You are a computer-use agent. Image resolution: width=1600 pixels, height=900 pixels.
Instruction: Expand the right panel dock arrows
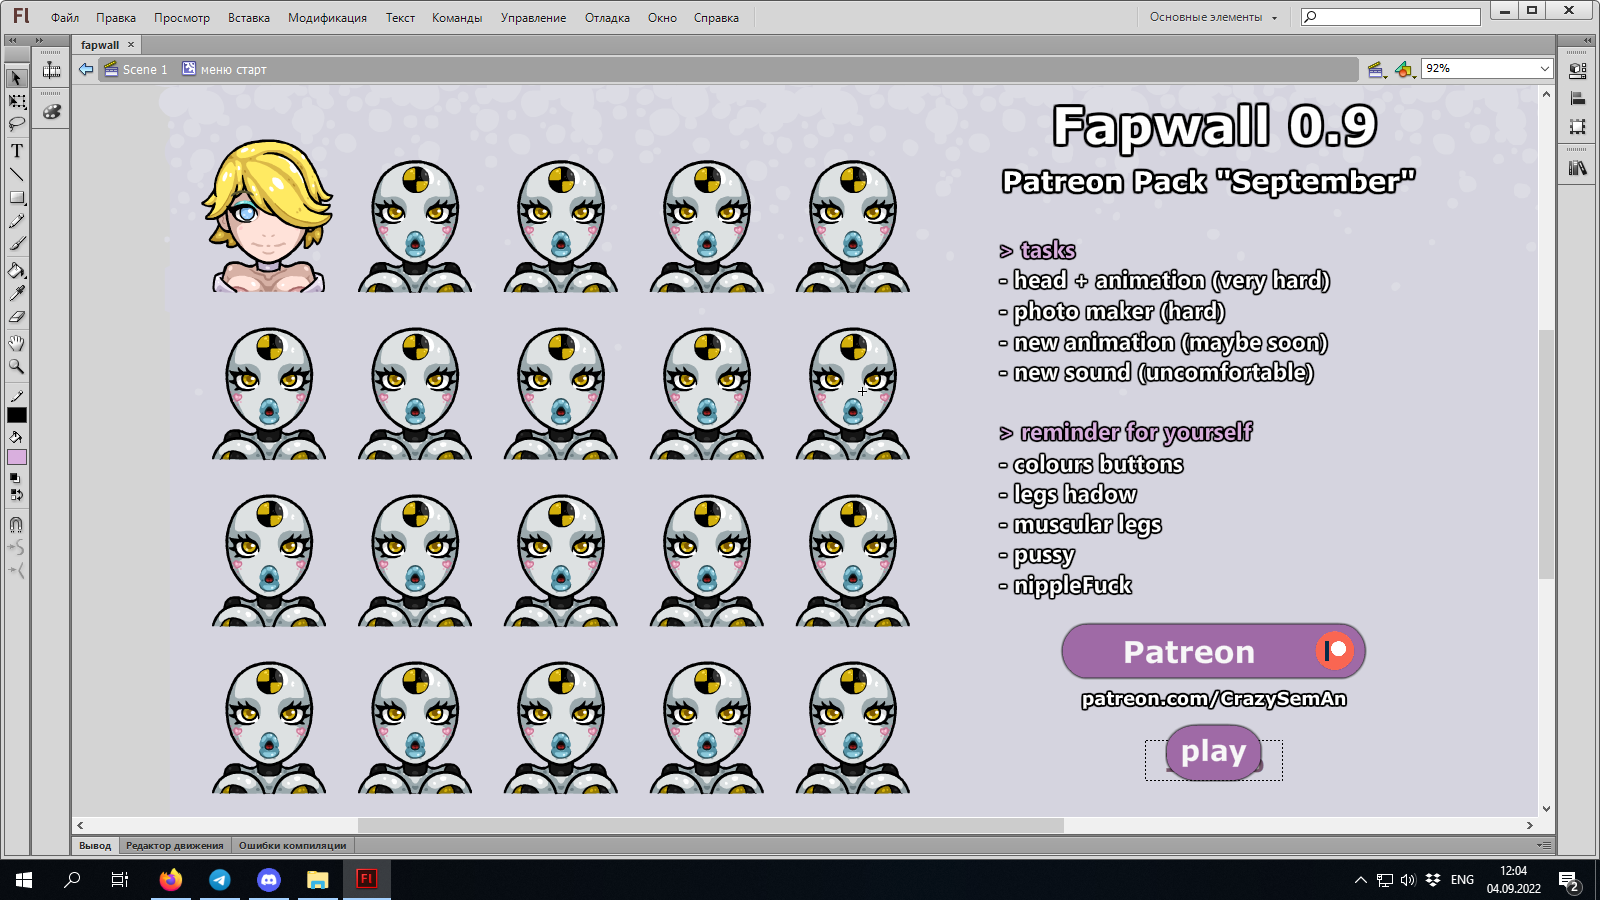(x=1588, y=40)
